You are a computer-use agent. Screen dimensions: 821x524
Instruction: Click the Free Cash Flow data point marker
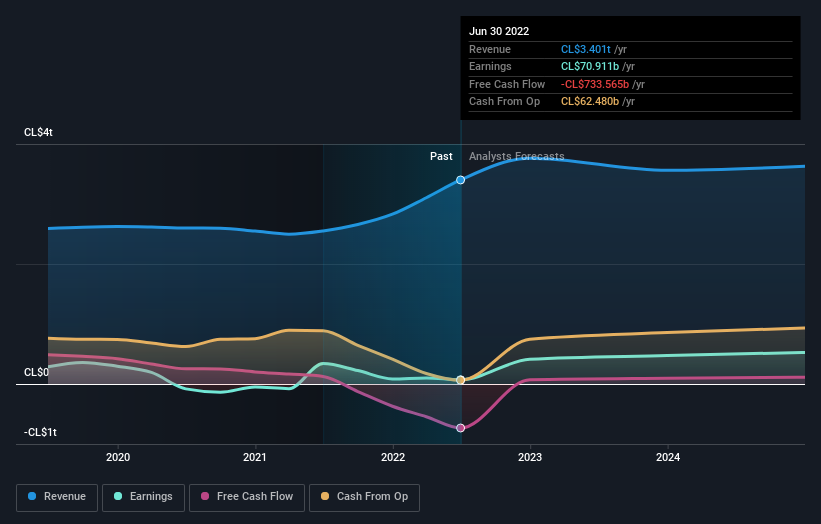pyautogui.click(x=460, y=428)
